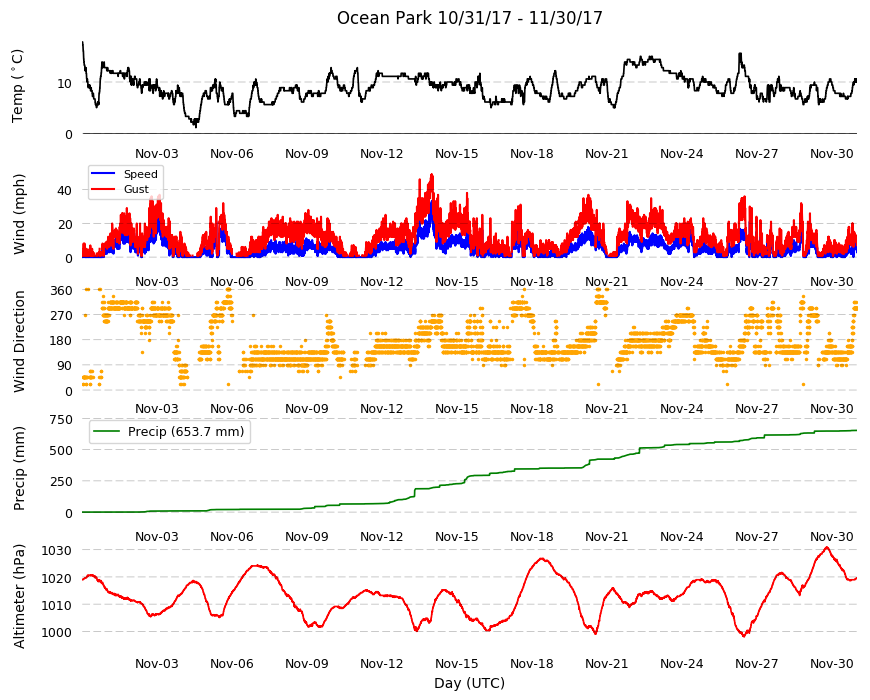The height and width of the screenshot is (700, 870).
Task: Click the Day (UTC) axis label
Action: tap(469, 683)
